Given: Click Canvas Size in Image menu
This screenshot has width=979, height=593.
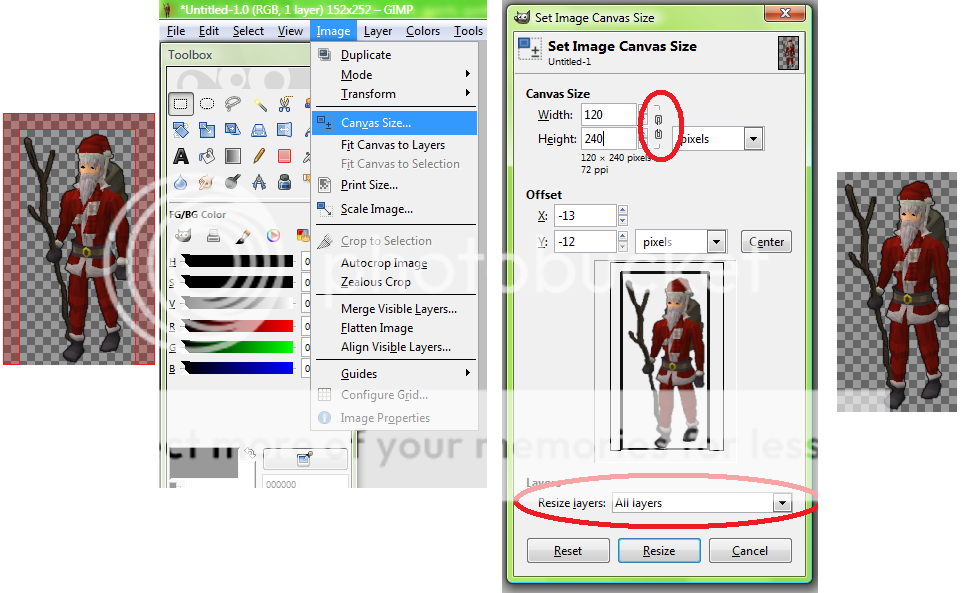Looking at the screenshot, I should 375,123.
